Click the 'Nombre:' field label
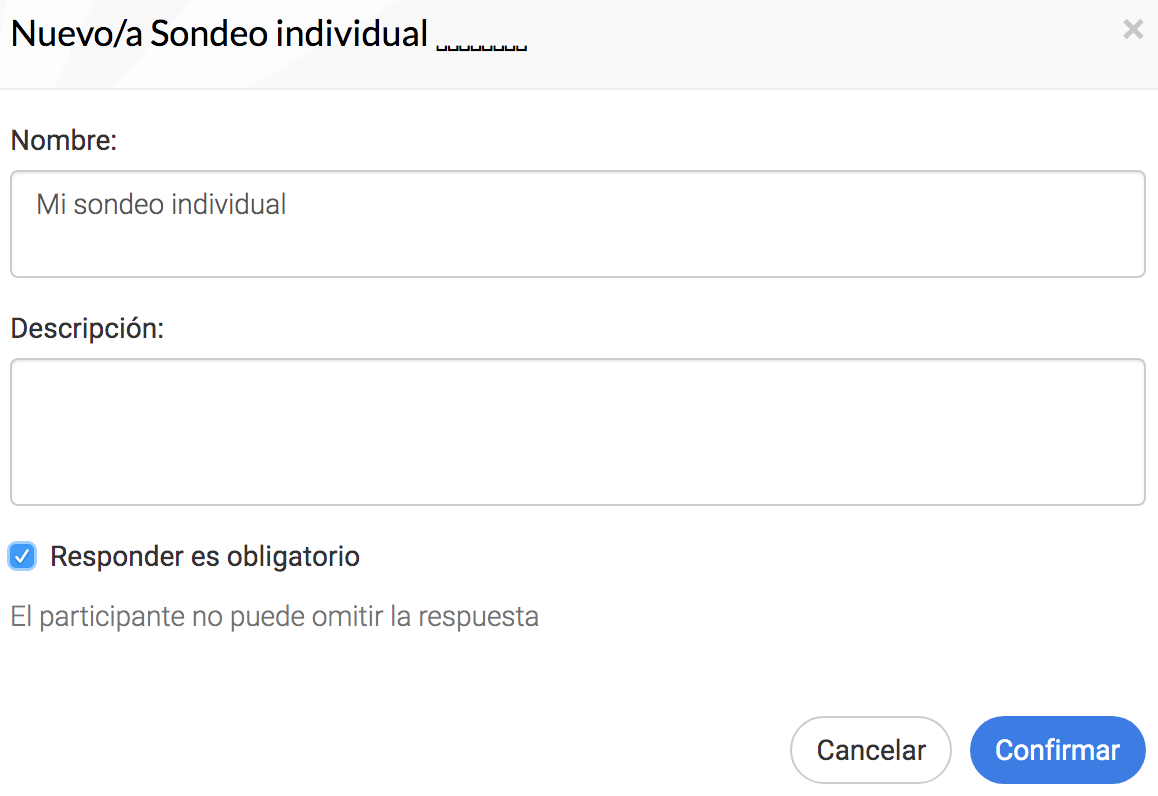1158x796 pixels. pyautogui.click(x=64, y=140)
